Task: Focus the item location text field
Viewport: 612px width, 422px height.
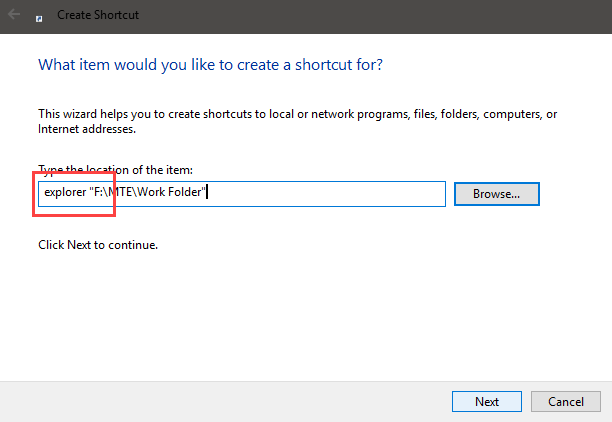Action: click(x=242, y=194)
